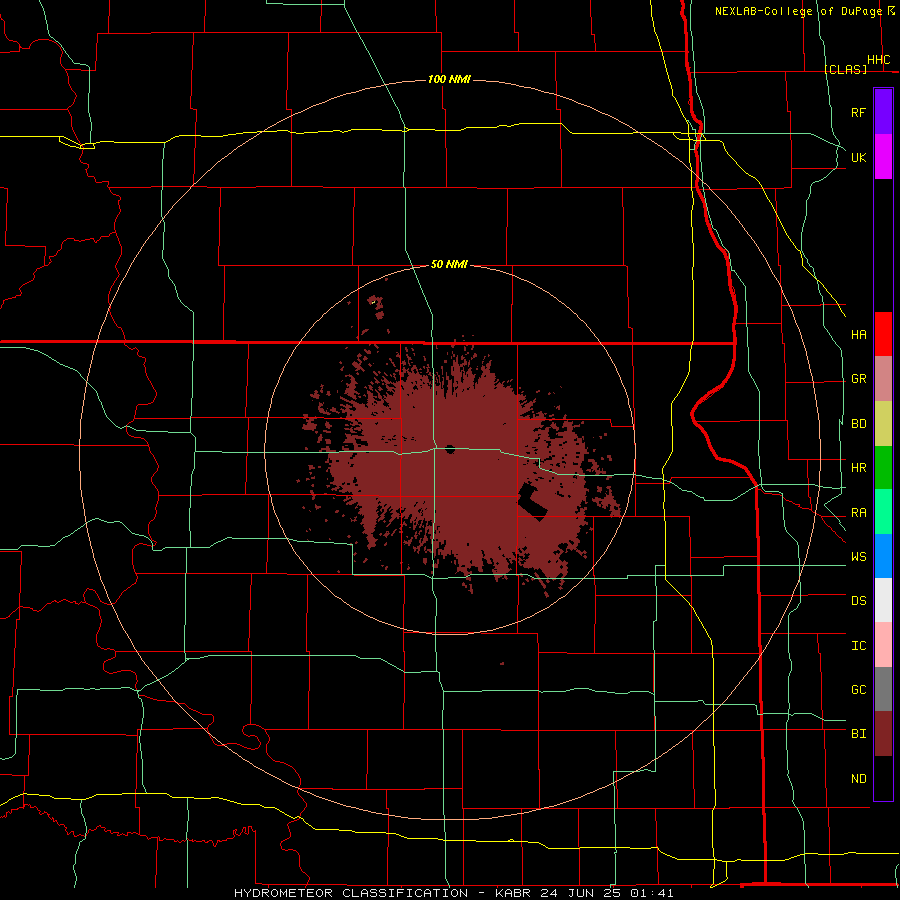This screenshot has height=900, width=900.
Task: Click the RF legend label
Action: click(858, 112)
